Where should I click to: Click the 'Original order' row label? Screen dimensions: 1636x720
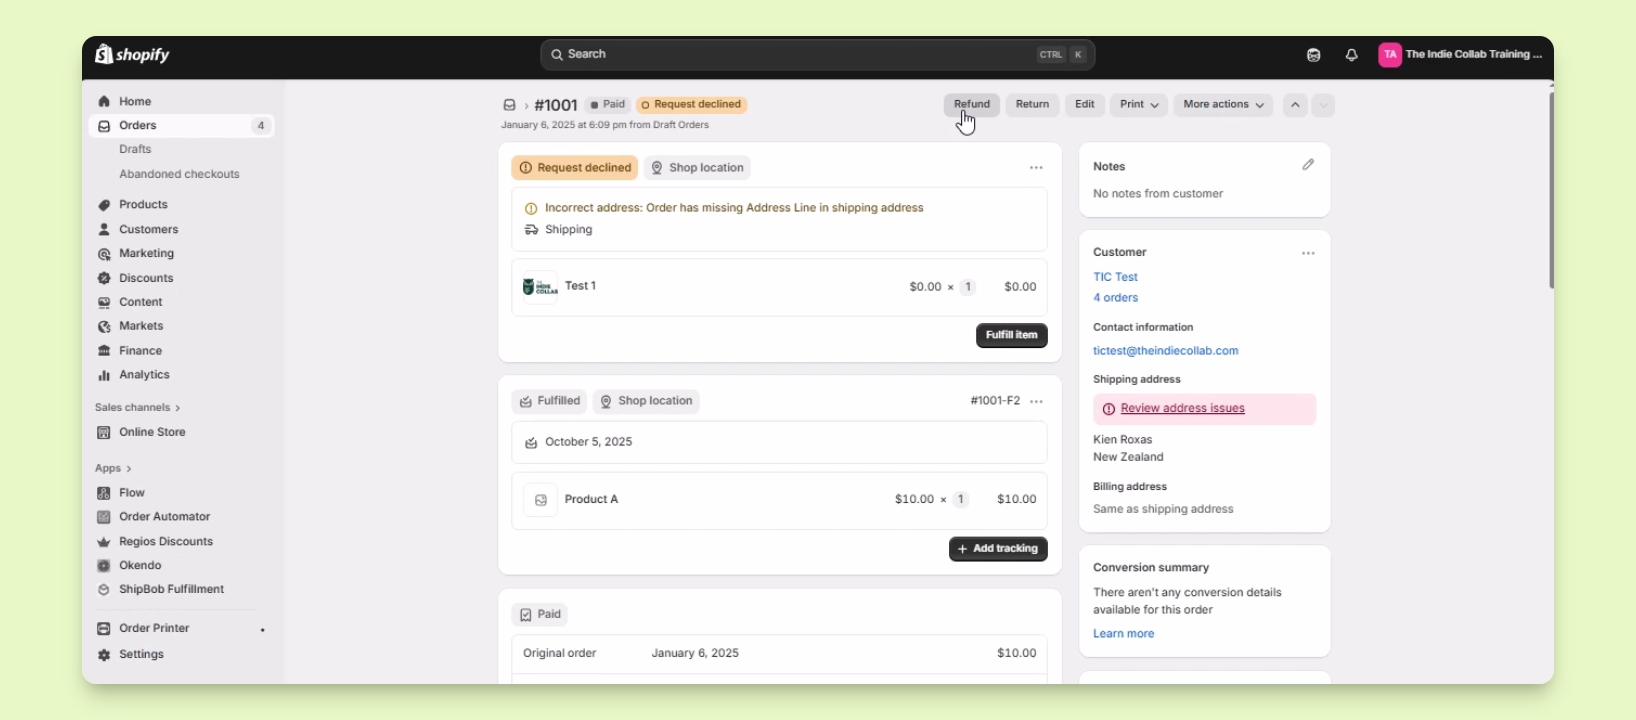[560, 653]
